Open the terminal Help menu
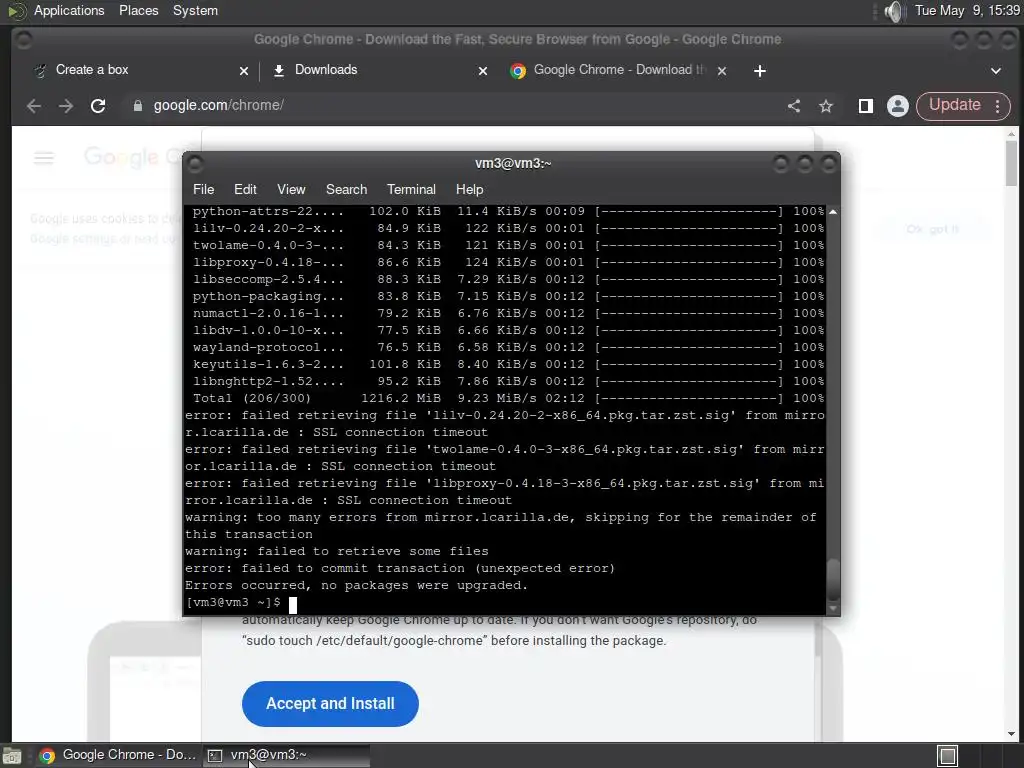 [469, 189]
